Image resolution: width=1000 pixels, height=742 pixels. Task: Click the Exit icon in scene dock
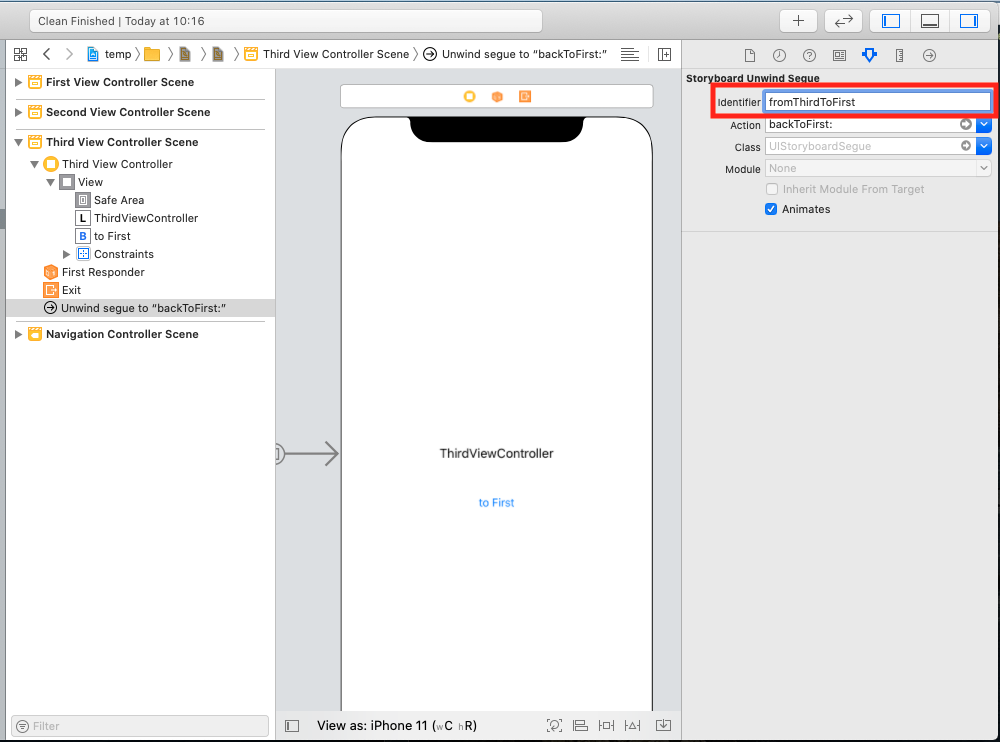click(525, 96)
